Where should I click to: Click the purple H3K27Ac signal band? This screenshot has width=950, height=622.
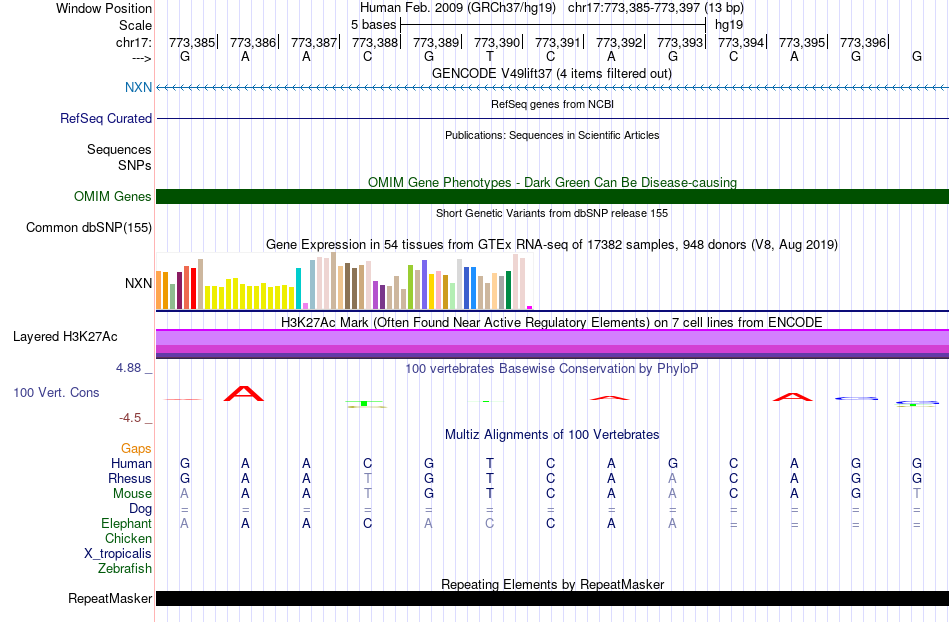pos(553,344)
